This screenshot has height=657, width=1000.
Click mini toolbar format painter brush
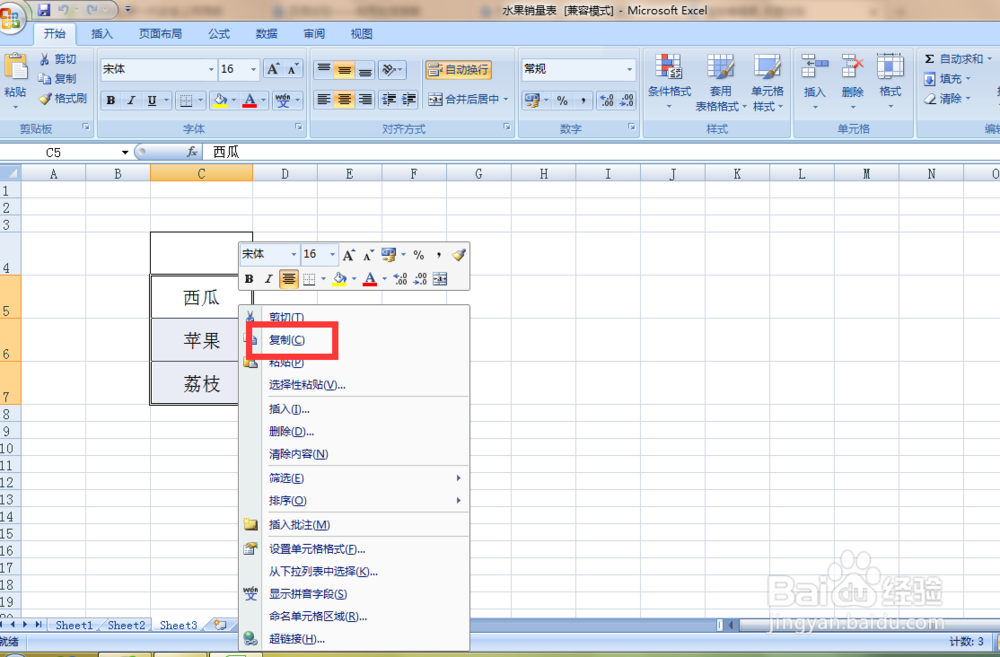click(x=459, y=255)
